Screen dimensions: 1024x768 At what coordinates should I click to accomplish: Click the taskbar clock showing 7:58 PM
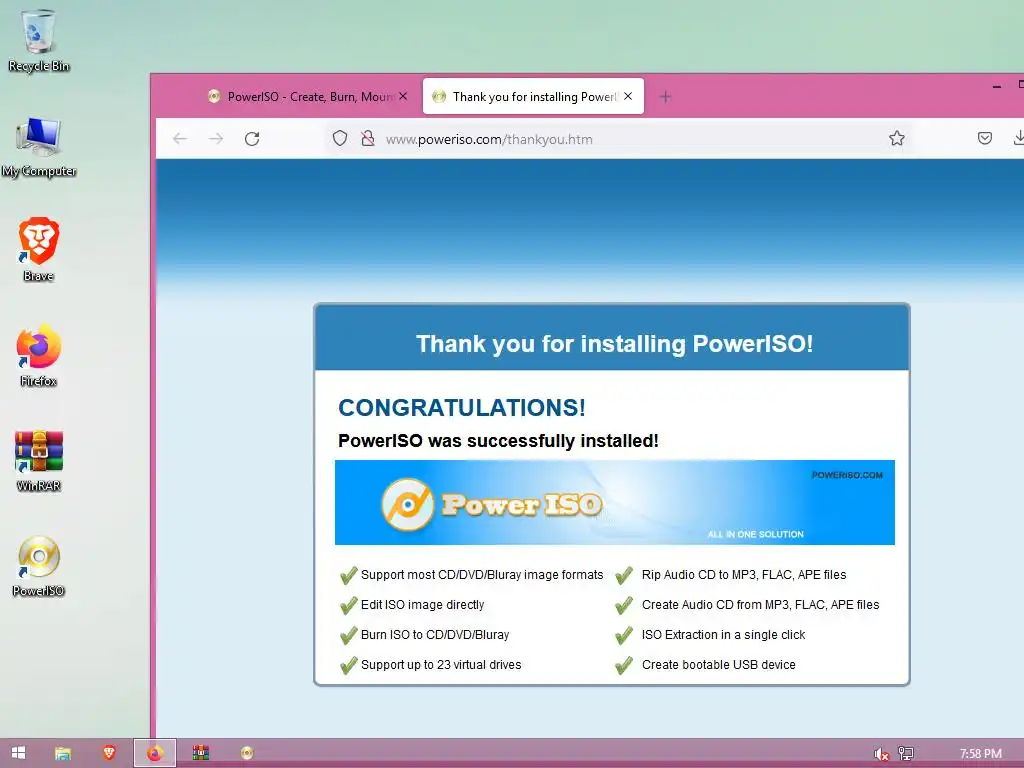980,754
